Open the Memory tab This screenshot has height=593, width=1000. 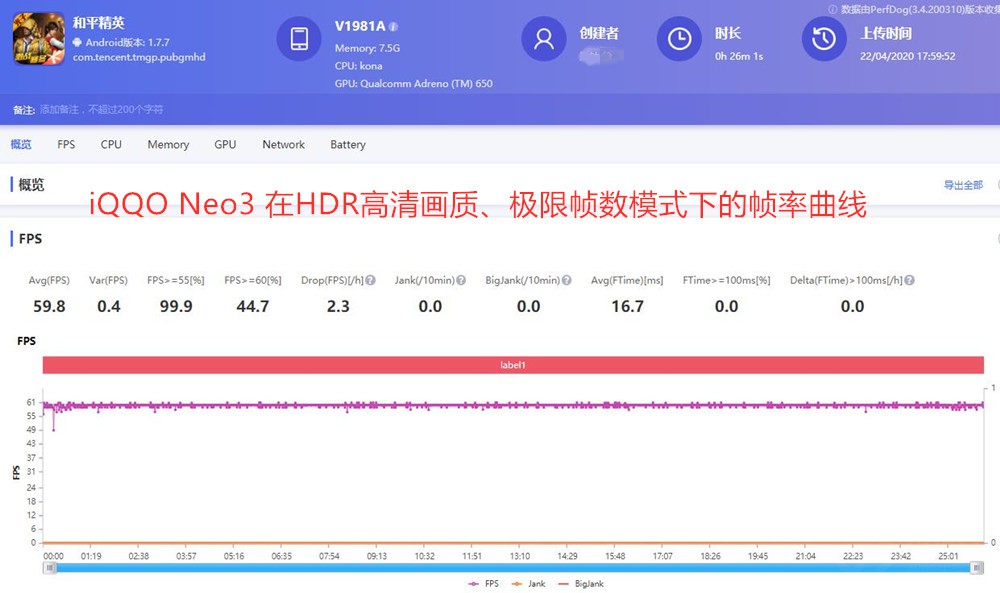pos(168,145)
